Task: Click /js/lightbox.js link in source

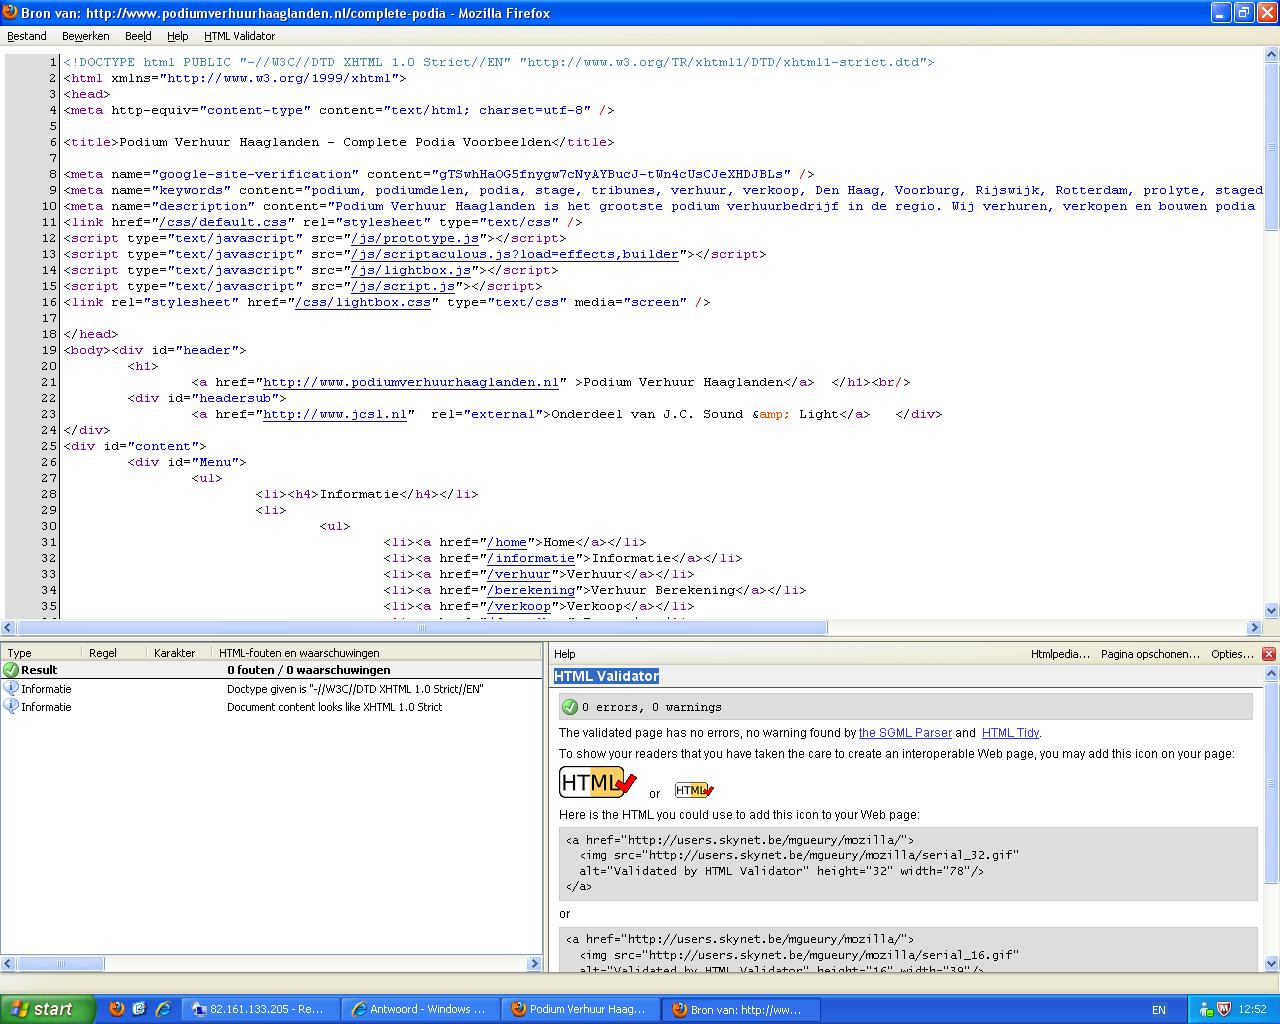Action: [x=411, y=270]
